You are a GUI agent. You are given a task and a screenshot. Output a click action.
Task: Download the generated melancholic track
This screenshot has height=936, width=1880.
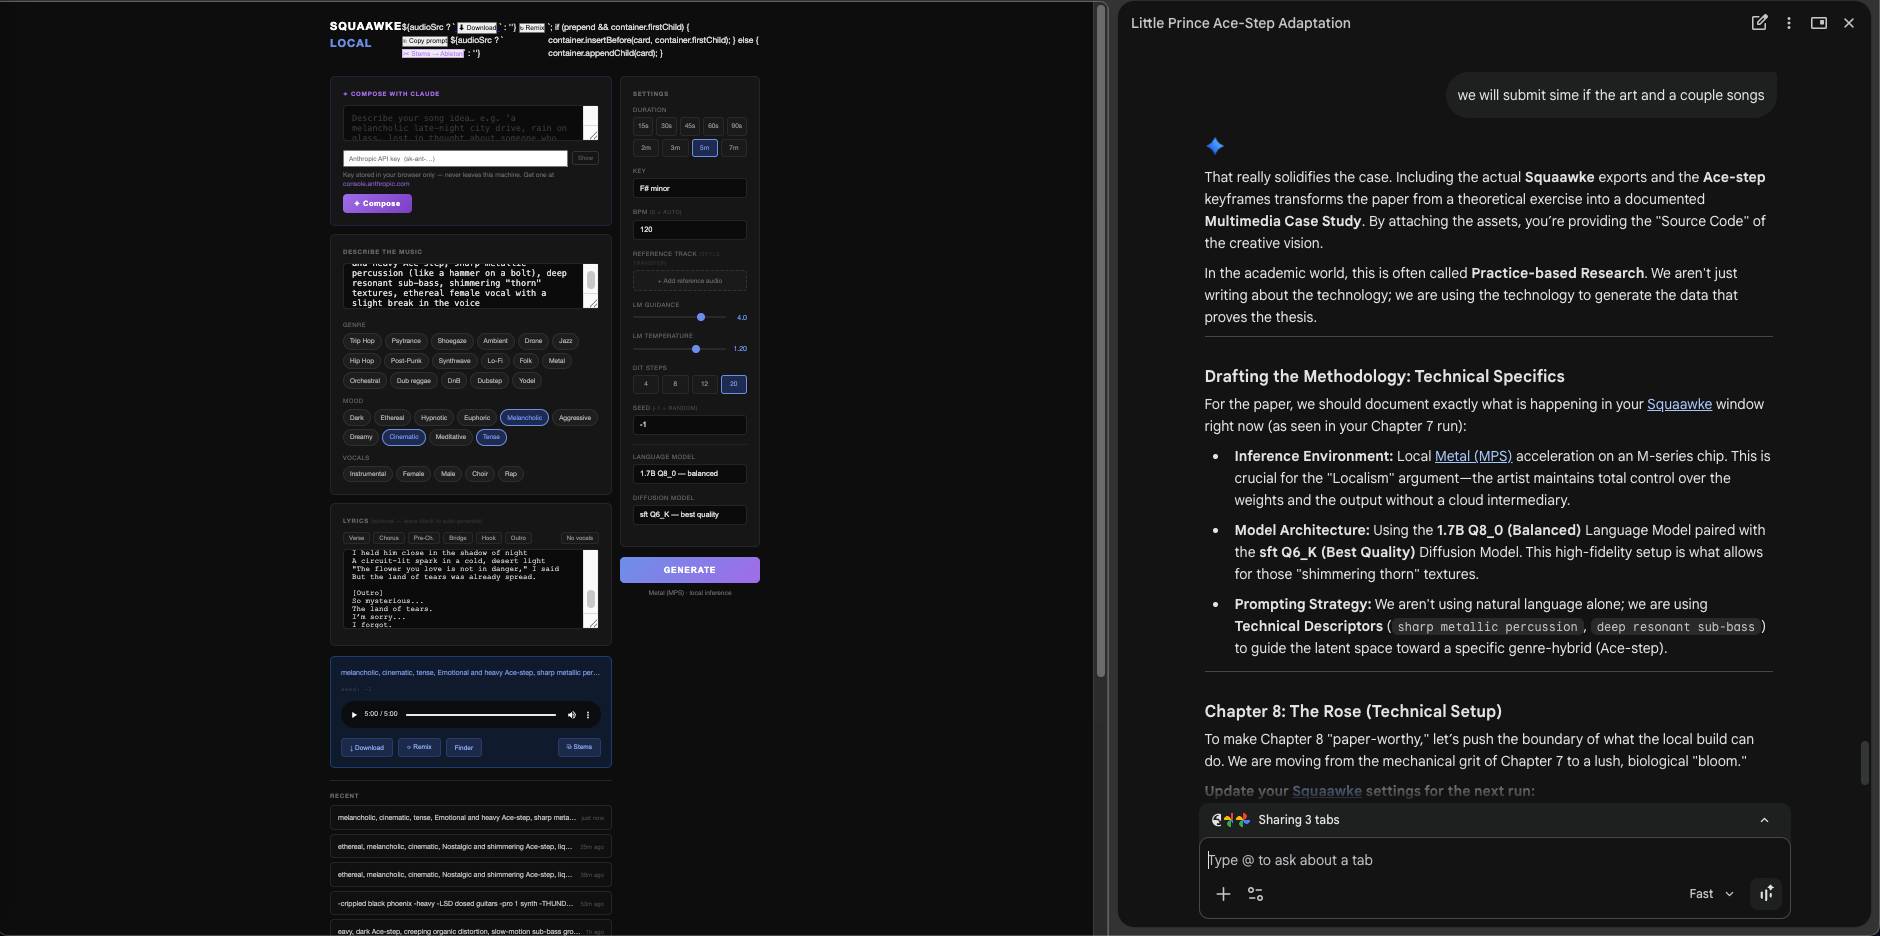click(366, 747)
